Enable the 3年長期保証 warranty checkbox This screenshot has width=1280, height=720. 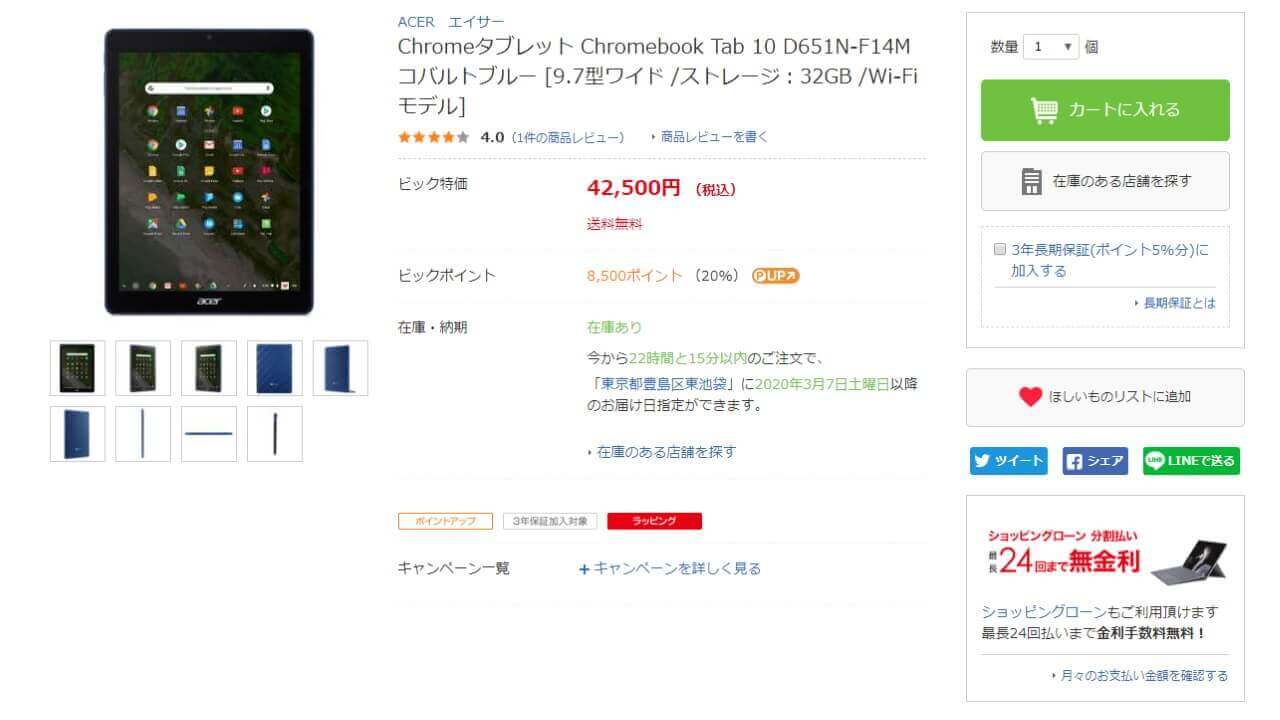pos(999,250)
